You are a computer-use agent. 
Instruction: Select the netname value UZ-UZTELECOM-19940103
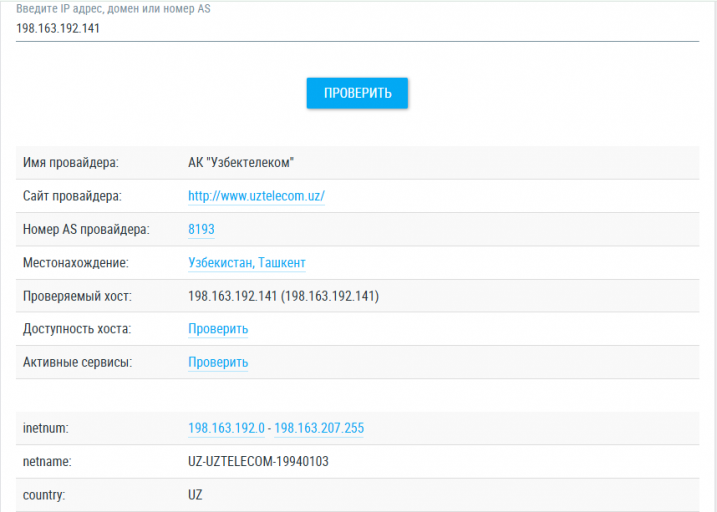[x=258, y=462]
